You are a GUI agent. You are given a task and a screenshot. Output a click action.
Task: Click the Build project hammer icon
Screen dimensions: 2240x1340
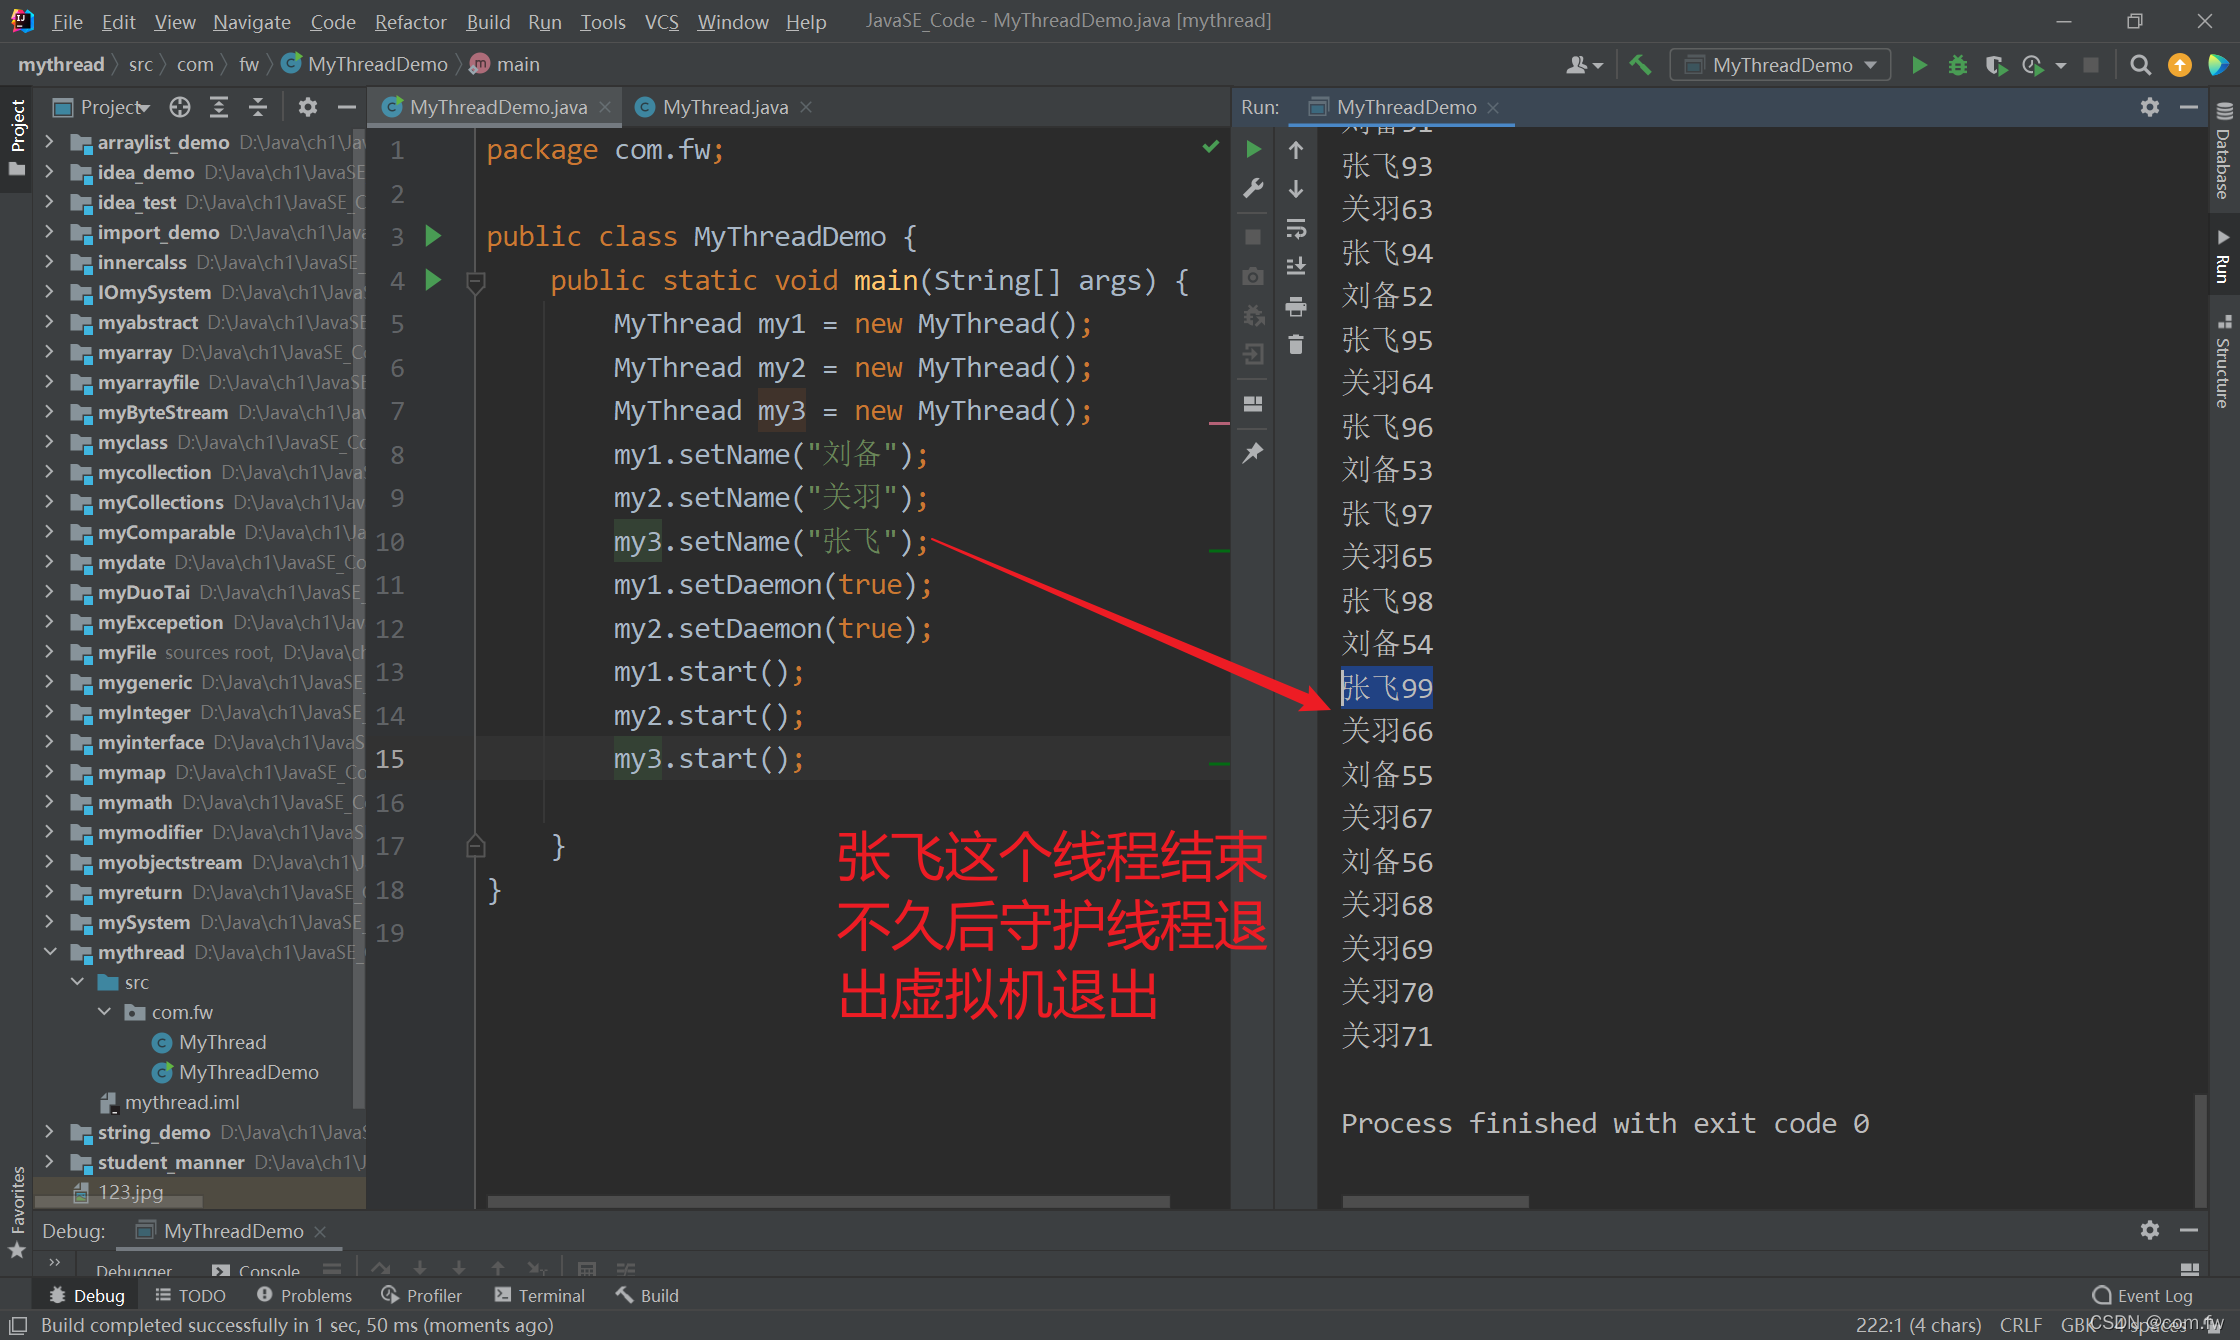point(1640,65)
